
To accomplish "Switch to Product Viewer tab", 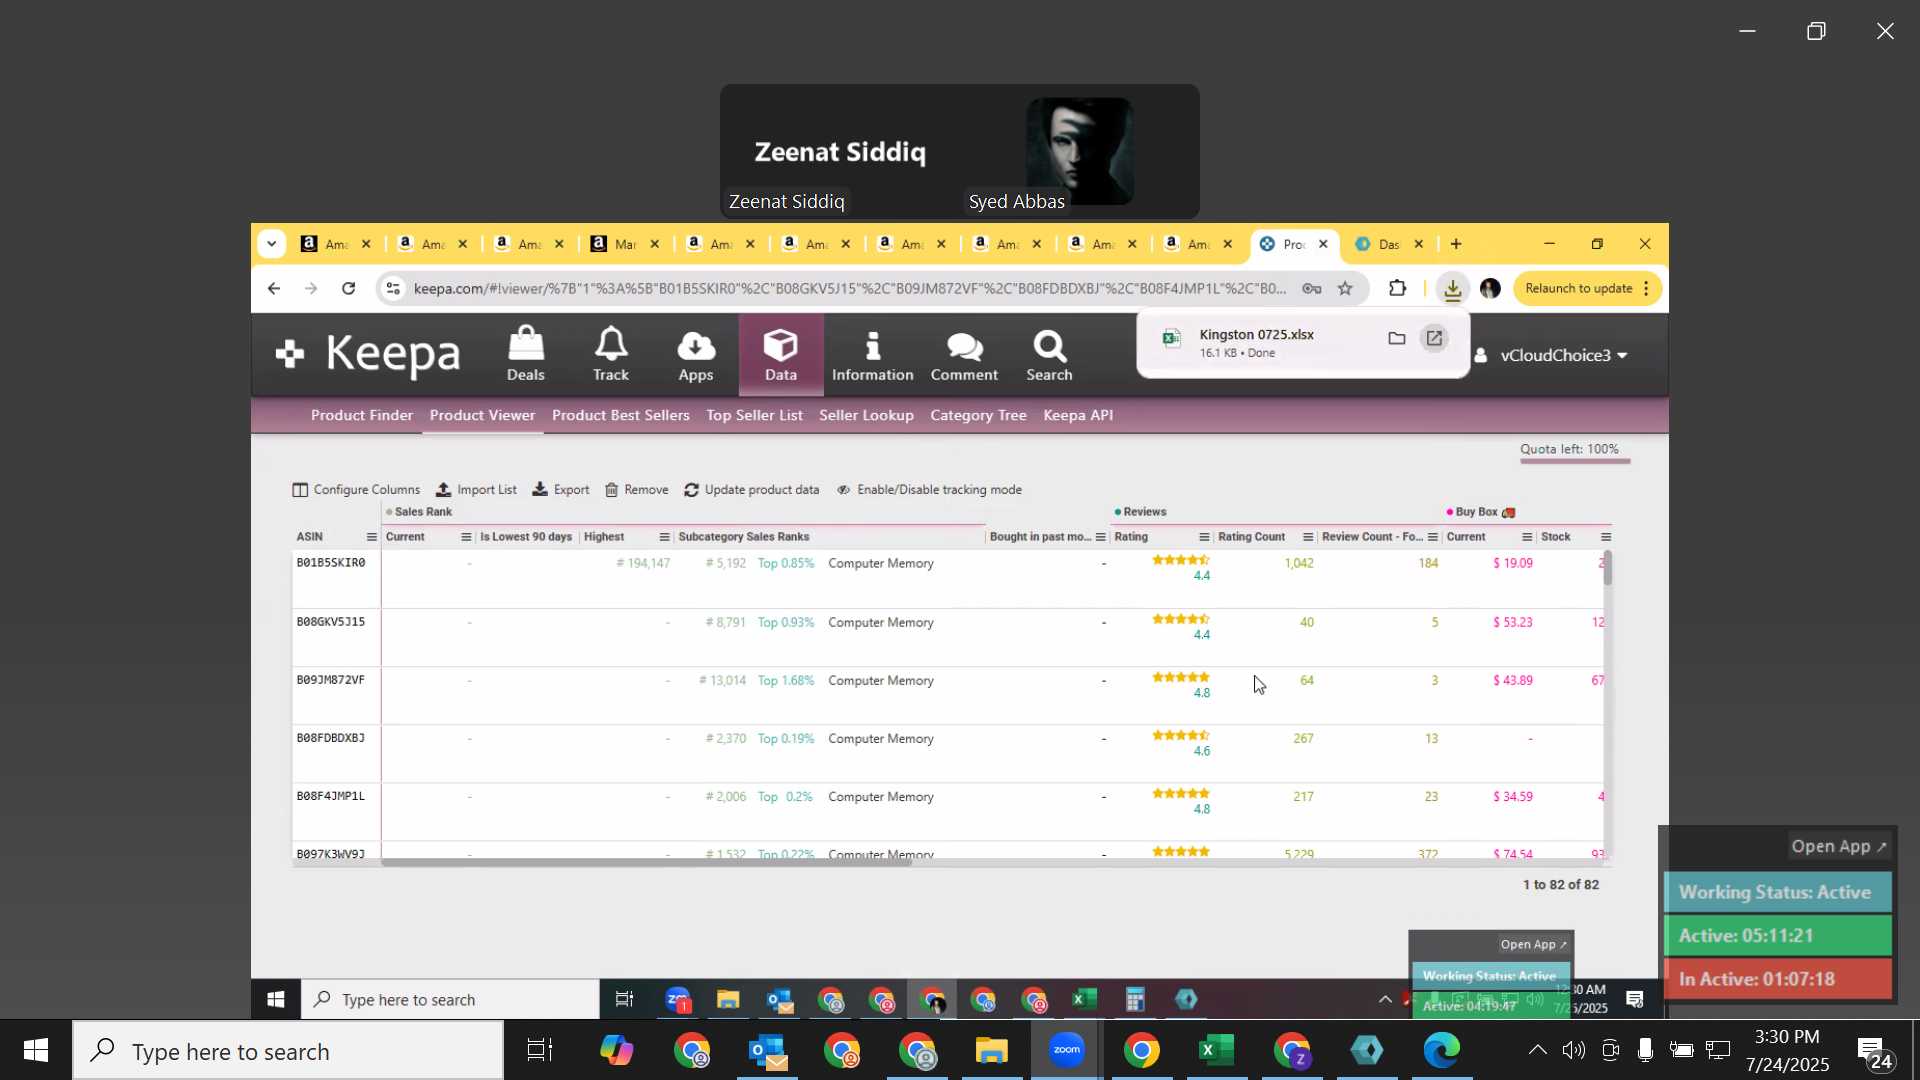I will (482, 415).
